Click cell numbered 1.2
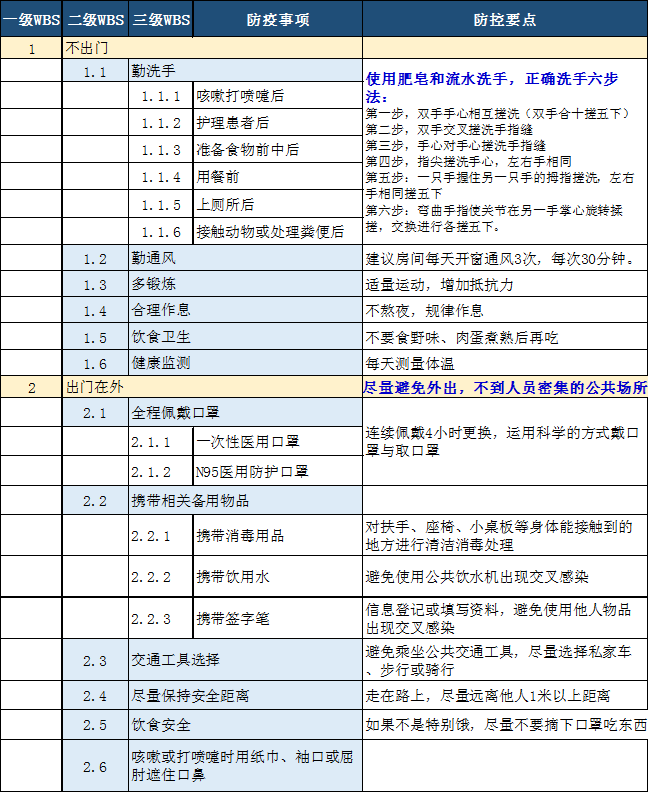The image size is (649, 793). click(96, 258)
